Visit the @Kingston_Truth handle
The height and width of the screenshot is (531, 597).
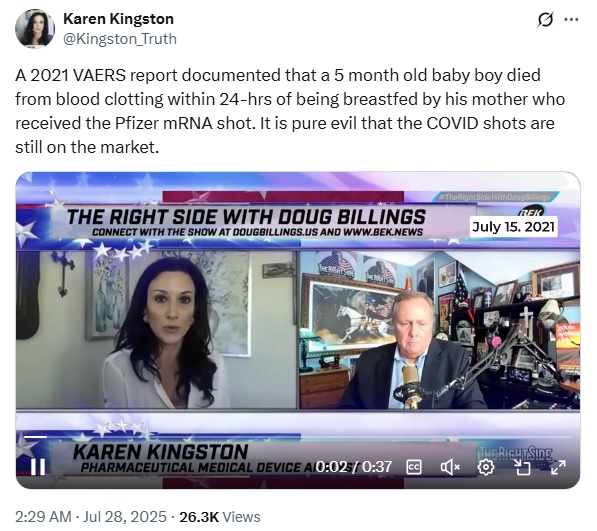pos(120,39)
